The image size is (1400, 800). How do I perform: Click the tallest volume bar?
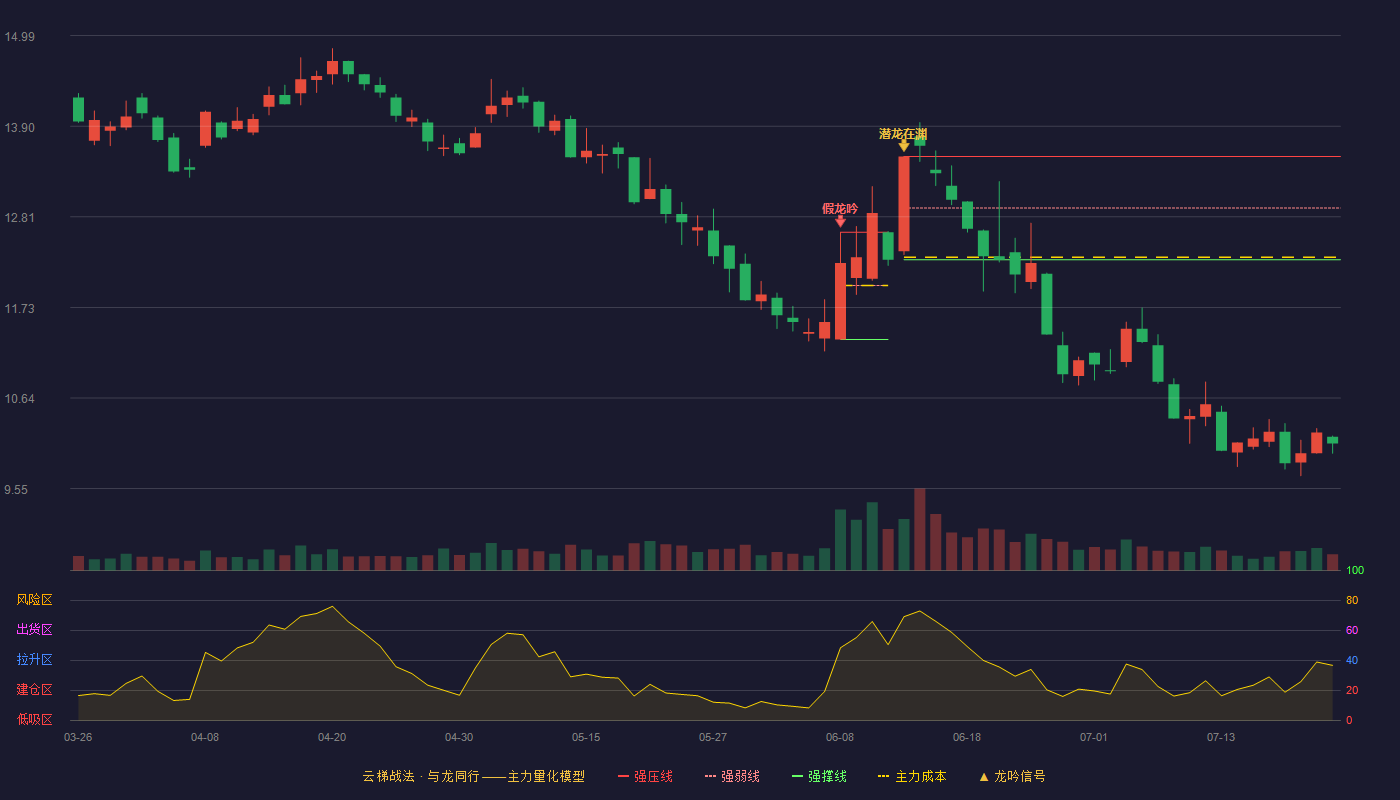click(920, 529)
